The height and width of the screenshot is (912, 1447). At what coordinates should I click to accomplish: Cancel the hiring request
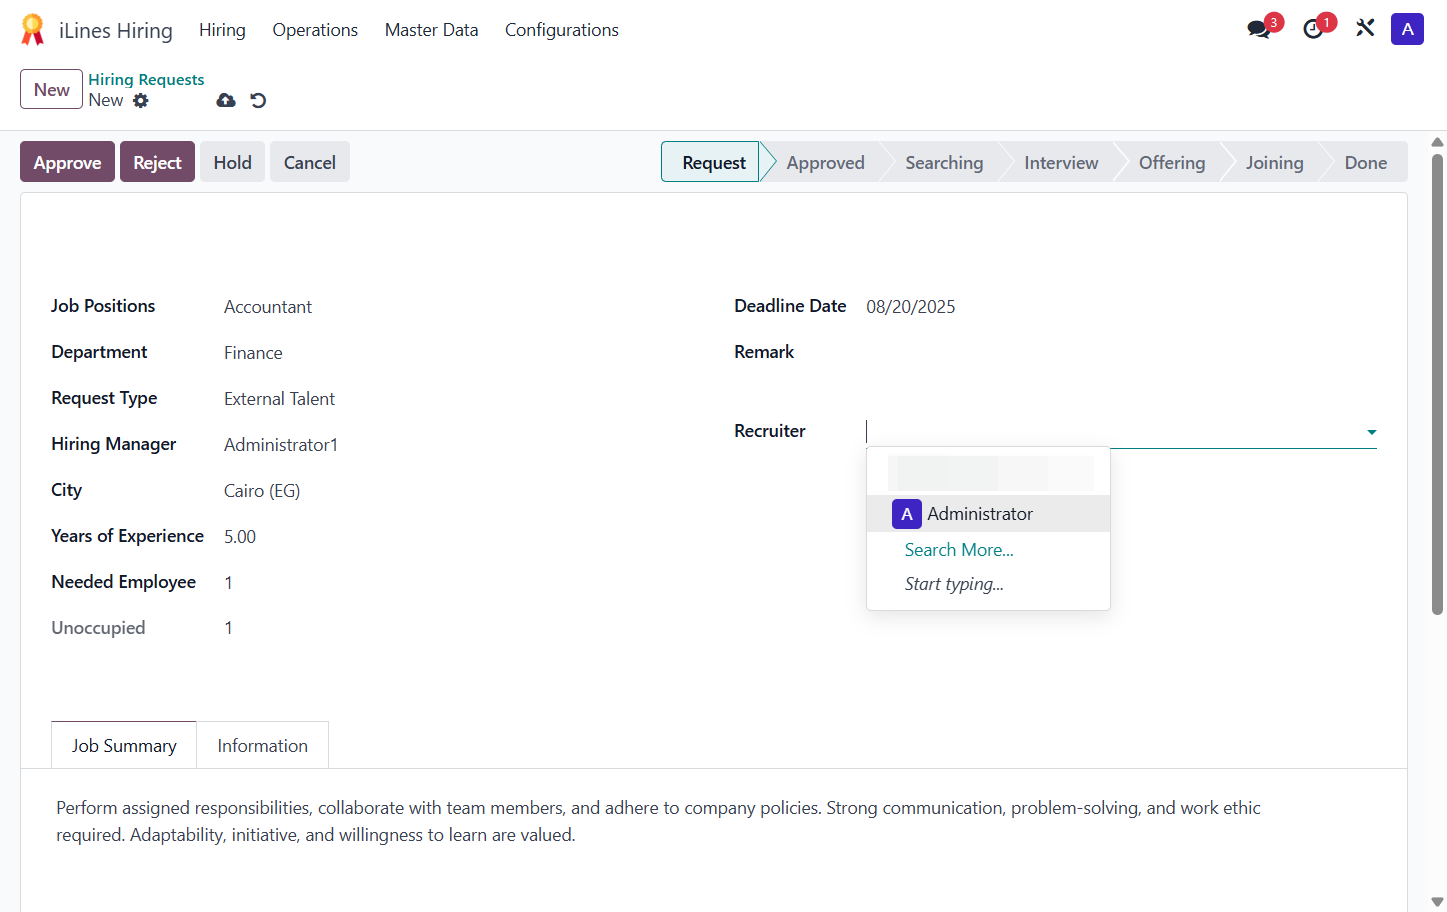(309, 162)
